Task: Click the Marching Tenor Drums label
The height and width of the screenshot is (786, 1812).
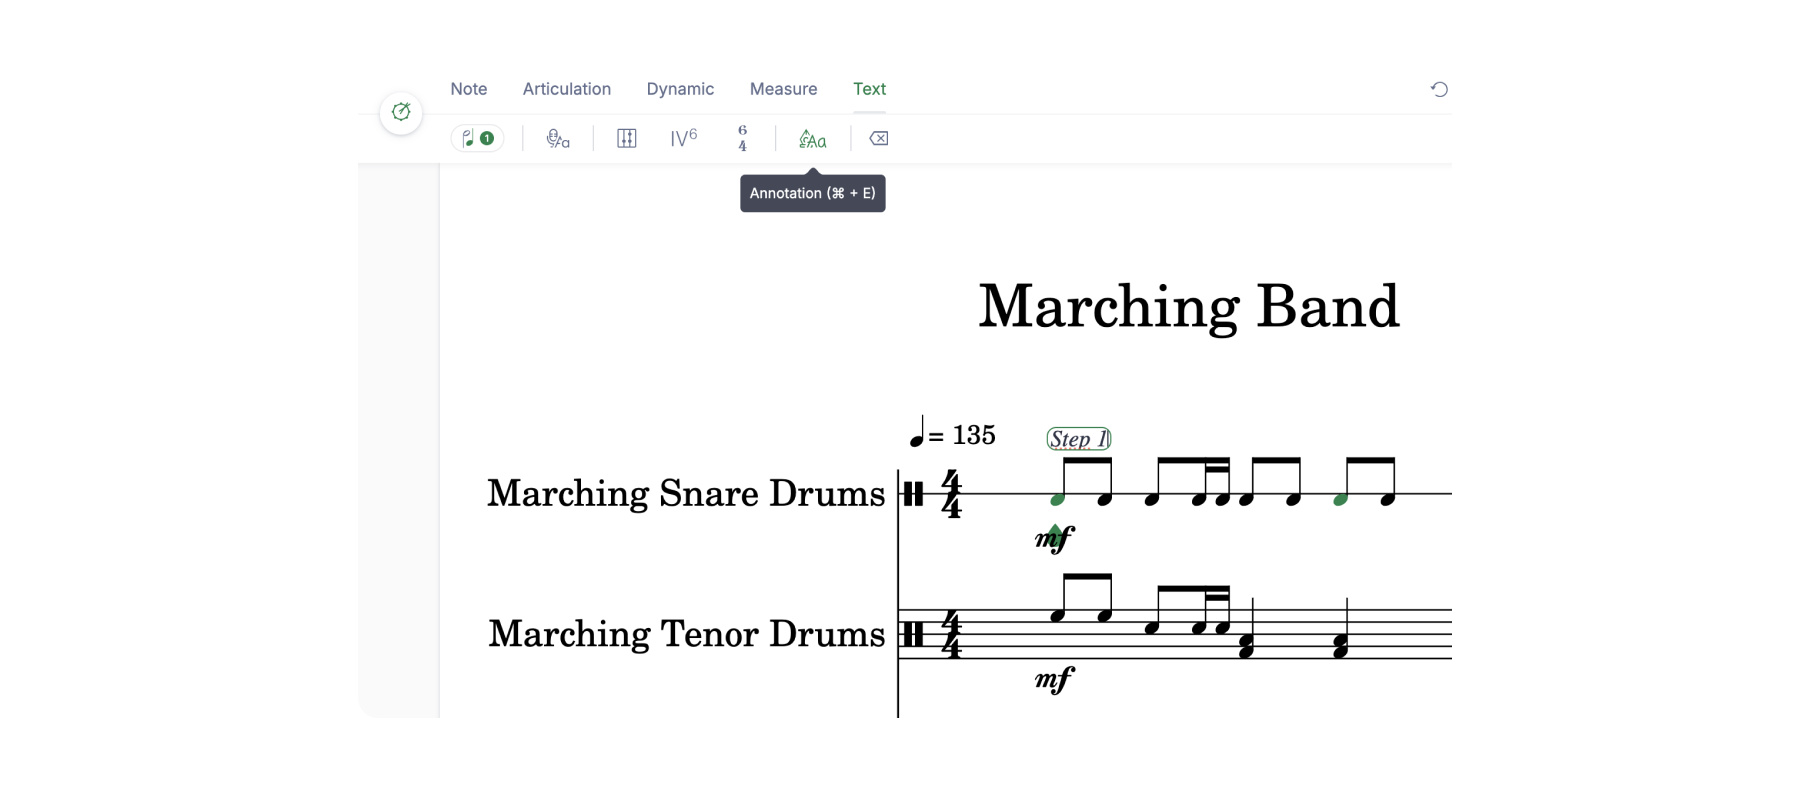Action: click(687, 633)
